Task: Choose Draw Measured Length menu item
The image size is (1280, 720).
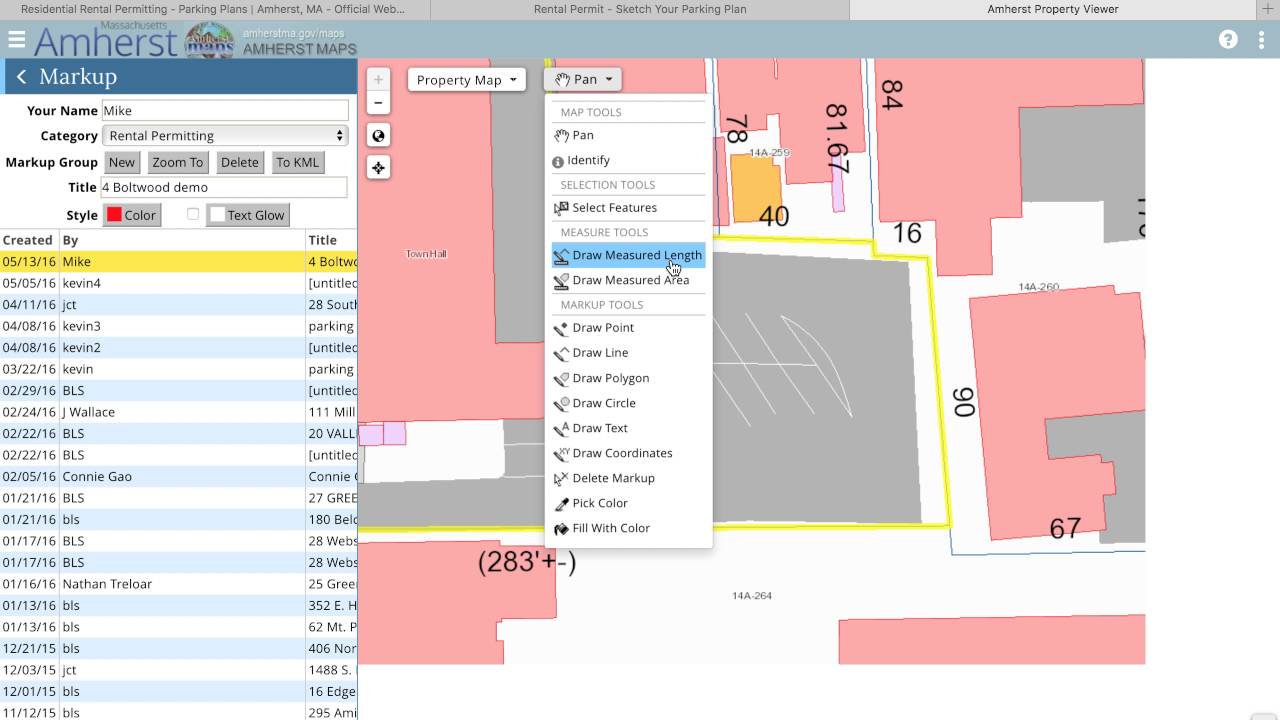Action: click(x=628, y=255)
